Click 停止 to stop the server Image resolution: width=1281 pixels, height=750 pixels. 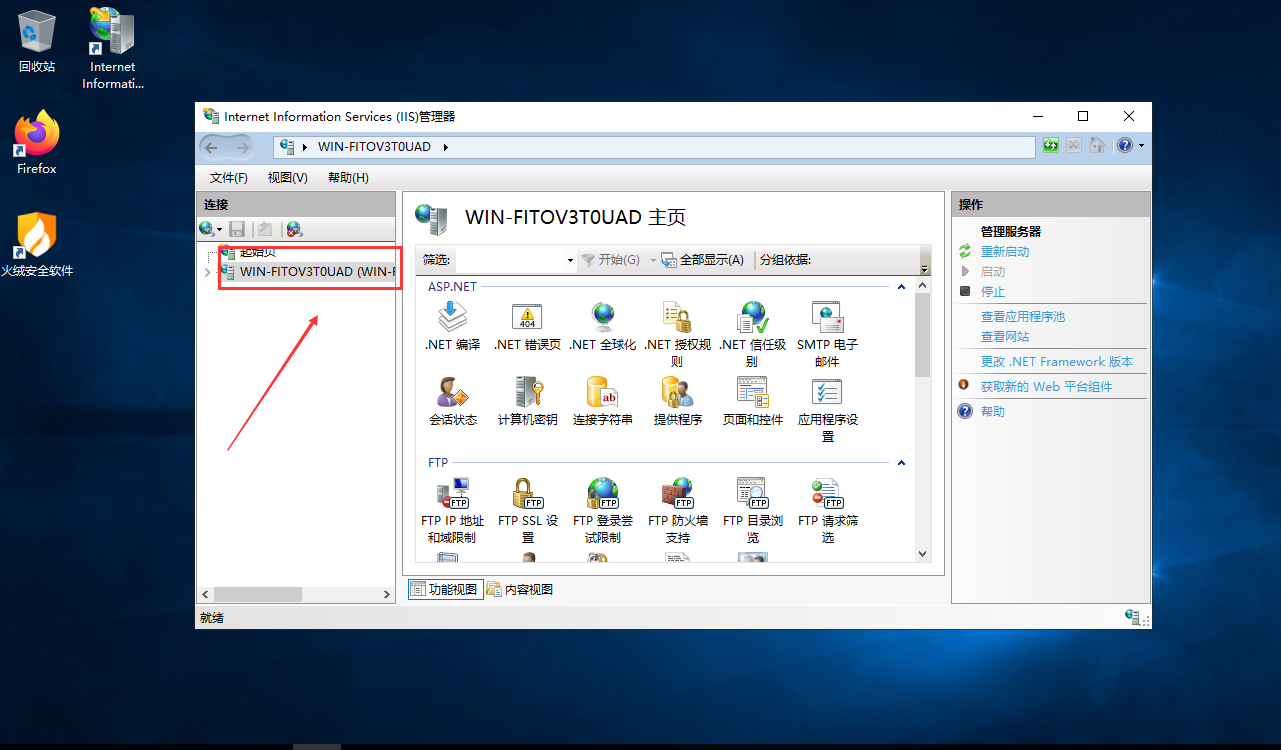click(993, 292)
